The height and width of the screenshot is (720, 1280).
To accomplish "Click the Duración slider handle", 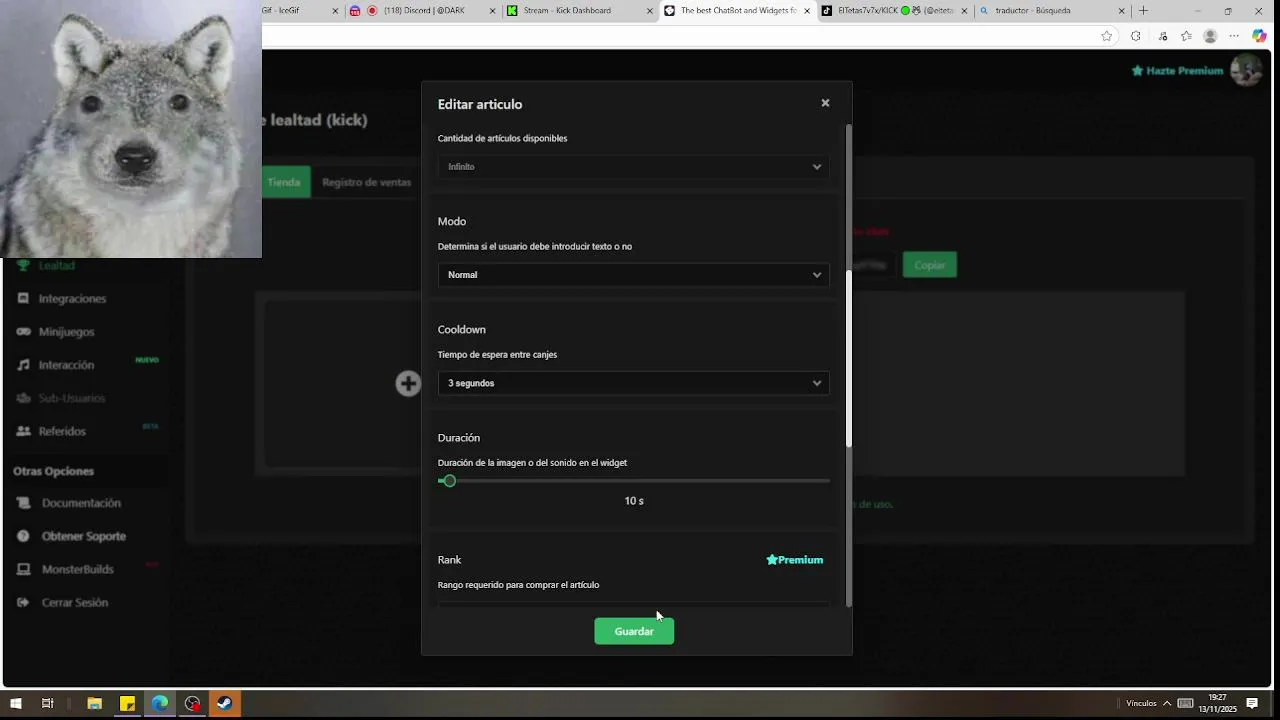I will [449, 481].
